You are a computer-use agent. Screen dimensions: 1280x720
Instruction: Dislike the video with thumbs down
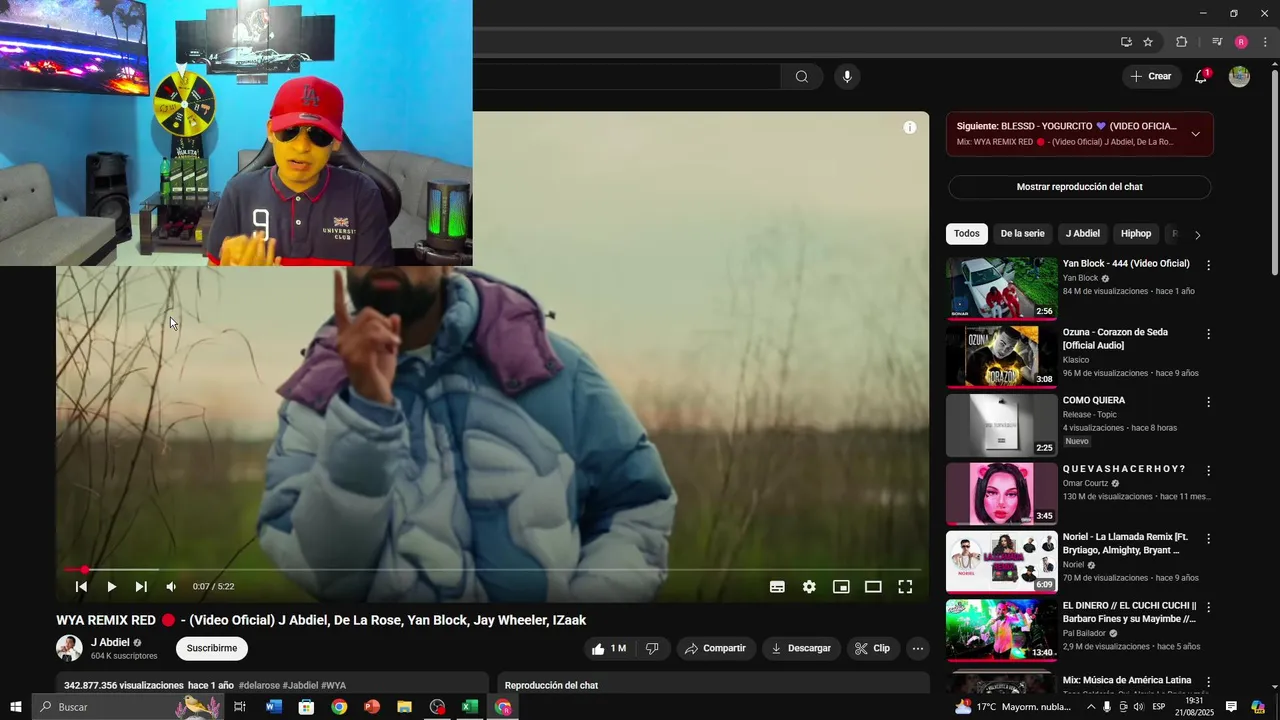[x=652, y=648]
